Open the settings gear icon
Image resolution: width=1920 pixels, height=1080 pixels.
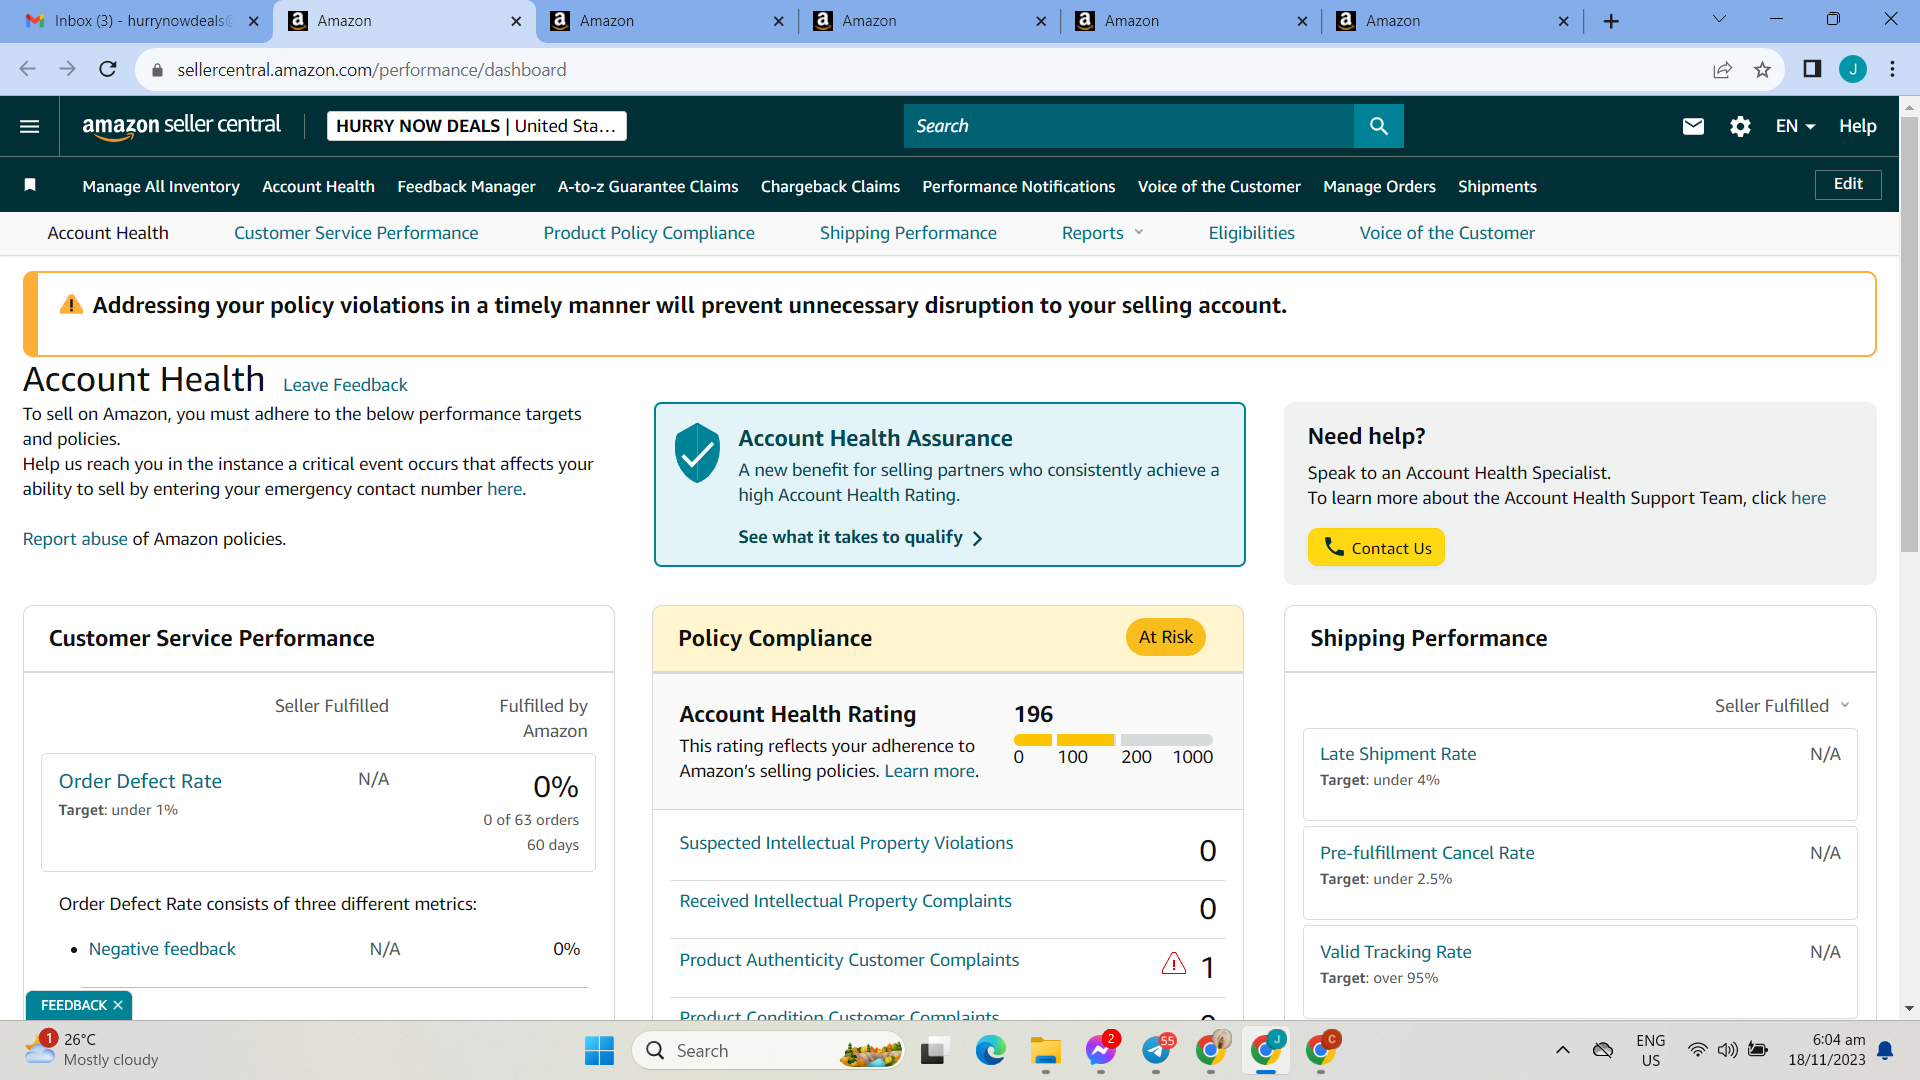point(1740,126)
